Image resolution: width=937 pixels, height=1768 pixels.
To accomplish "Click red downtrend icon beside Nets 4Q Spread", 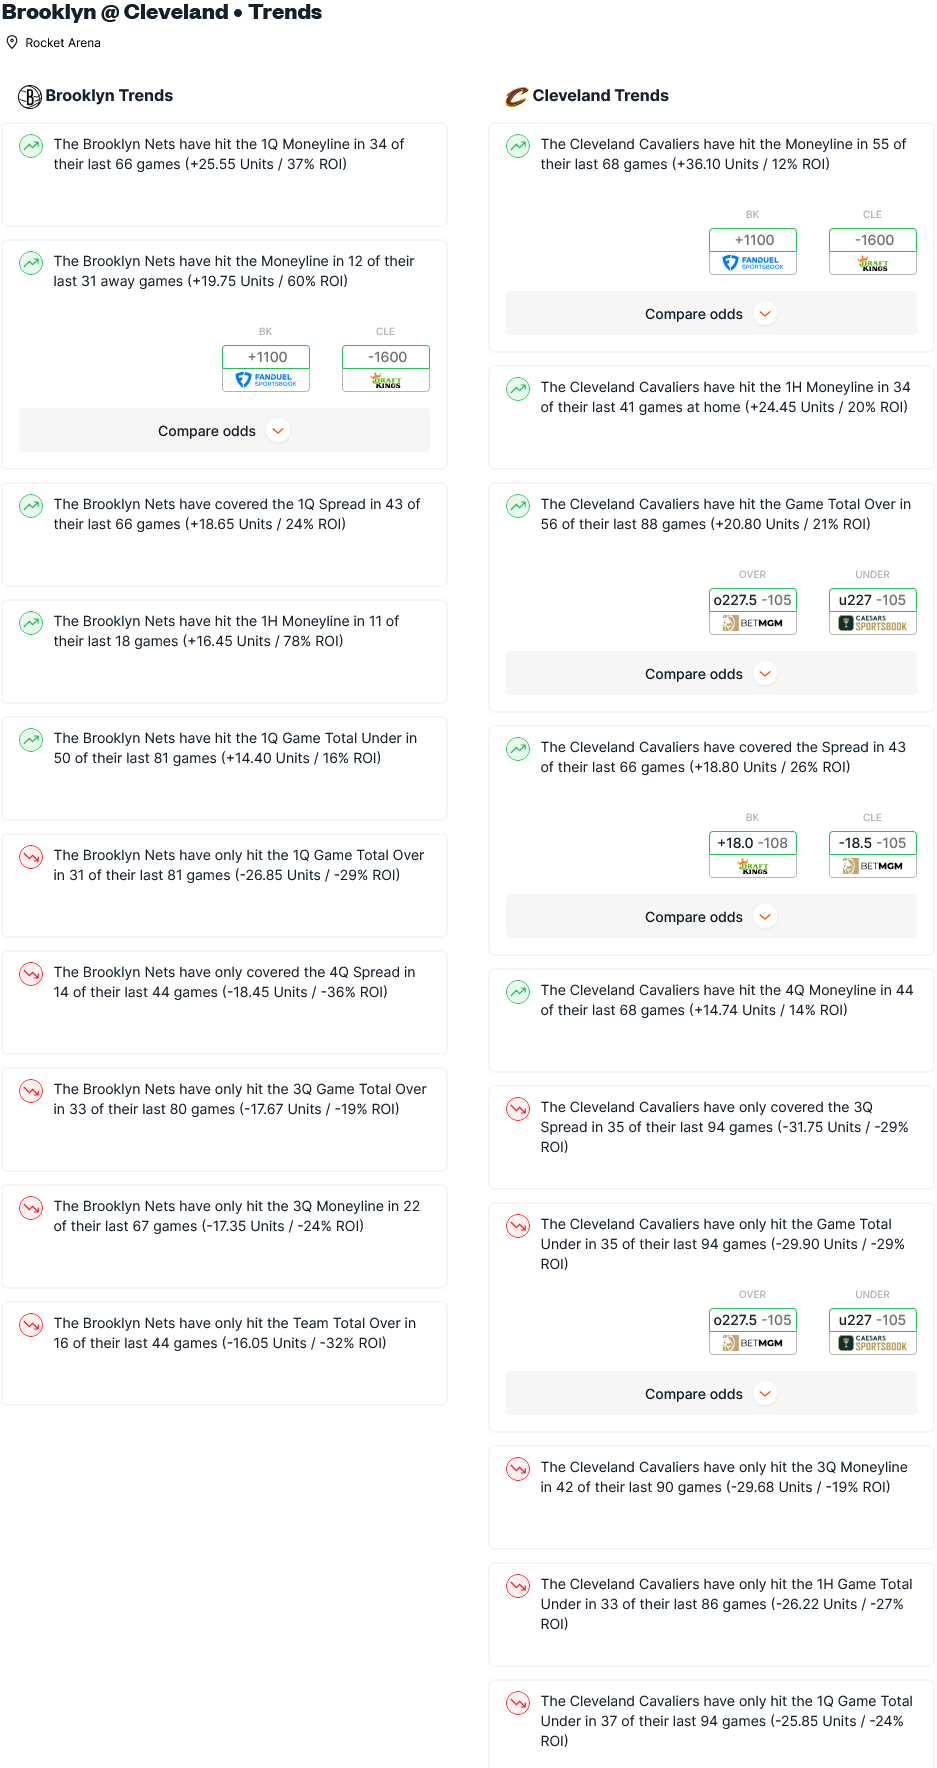I will (32, 974).
